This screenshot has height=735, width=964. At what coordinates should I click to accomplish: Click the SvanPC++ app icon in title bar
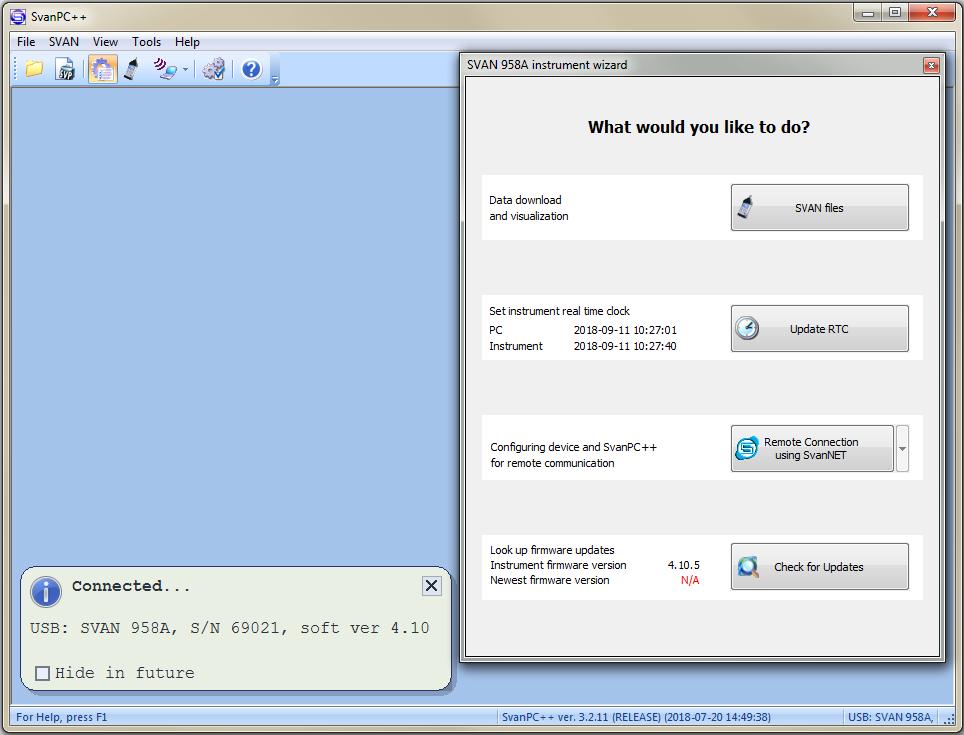coord(18,17)
